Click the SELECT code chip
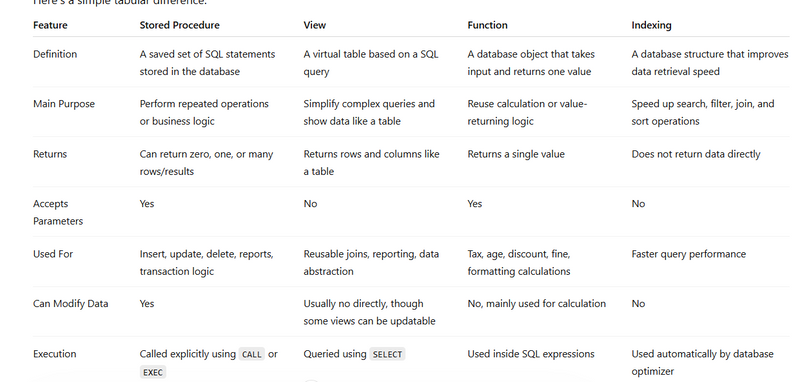 [x=387, y=354]
